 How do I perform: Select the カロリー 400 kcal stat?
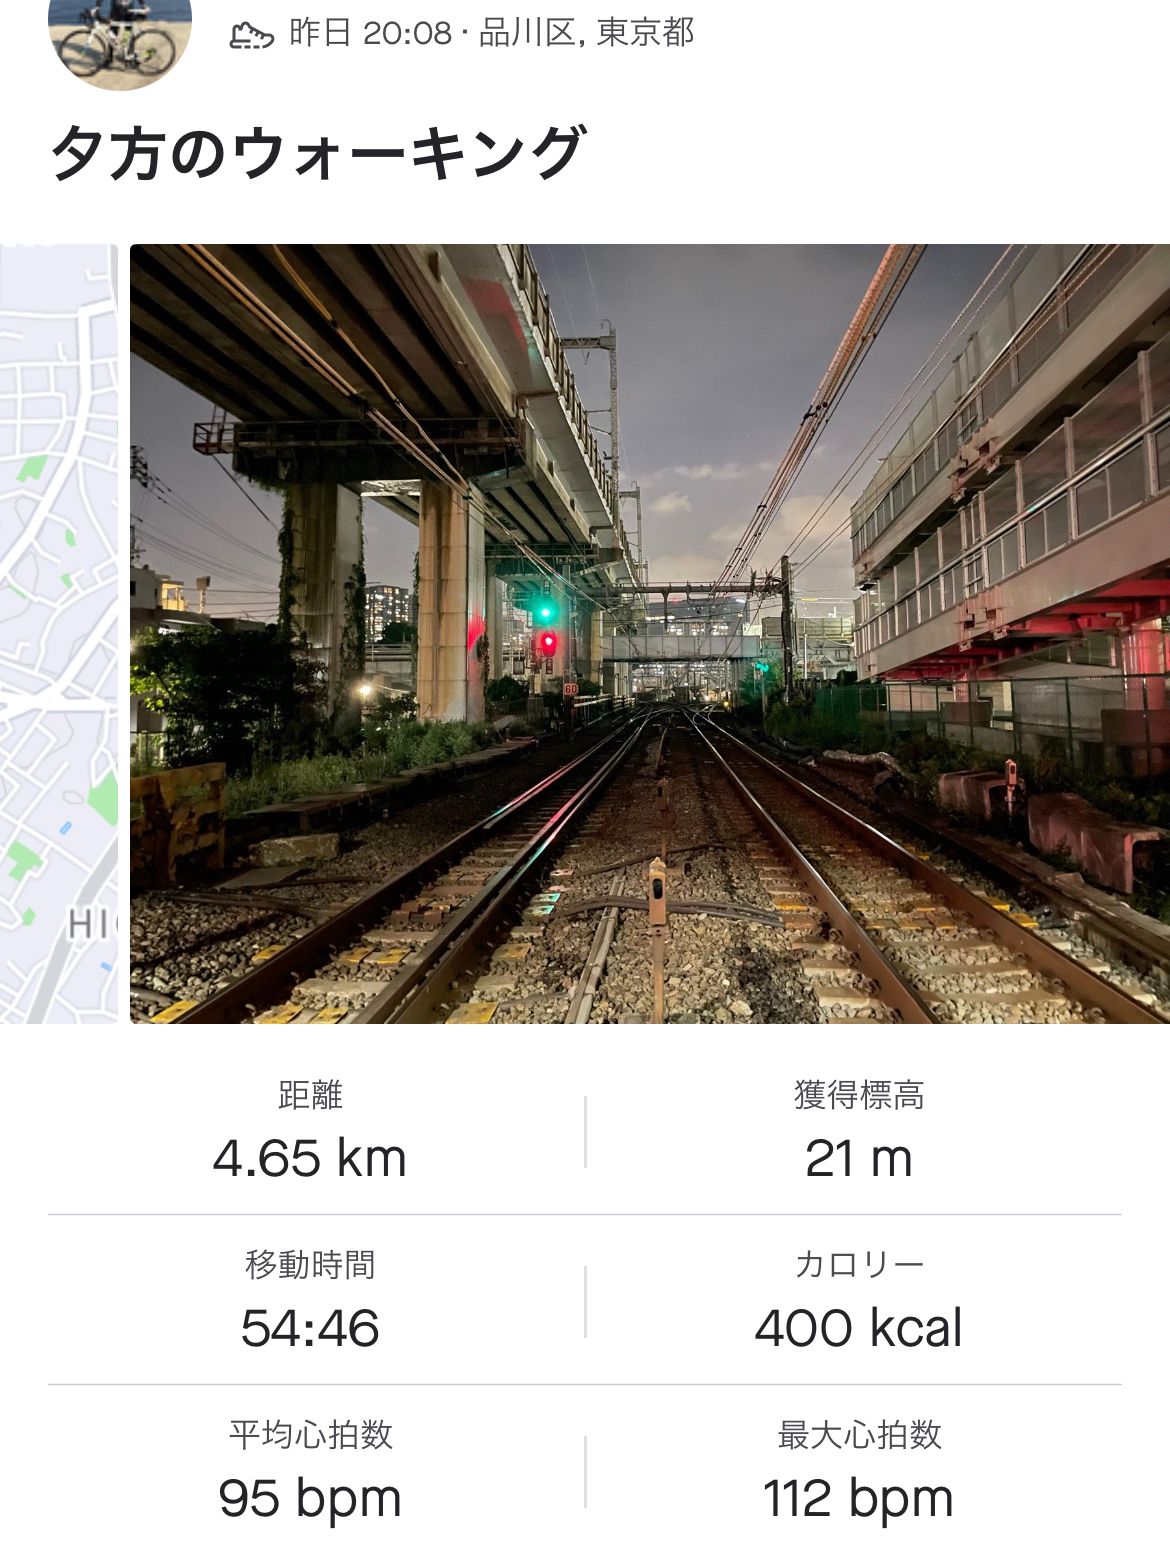pos(858,1301)
